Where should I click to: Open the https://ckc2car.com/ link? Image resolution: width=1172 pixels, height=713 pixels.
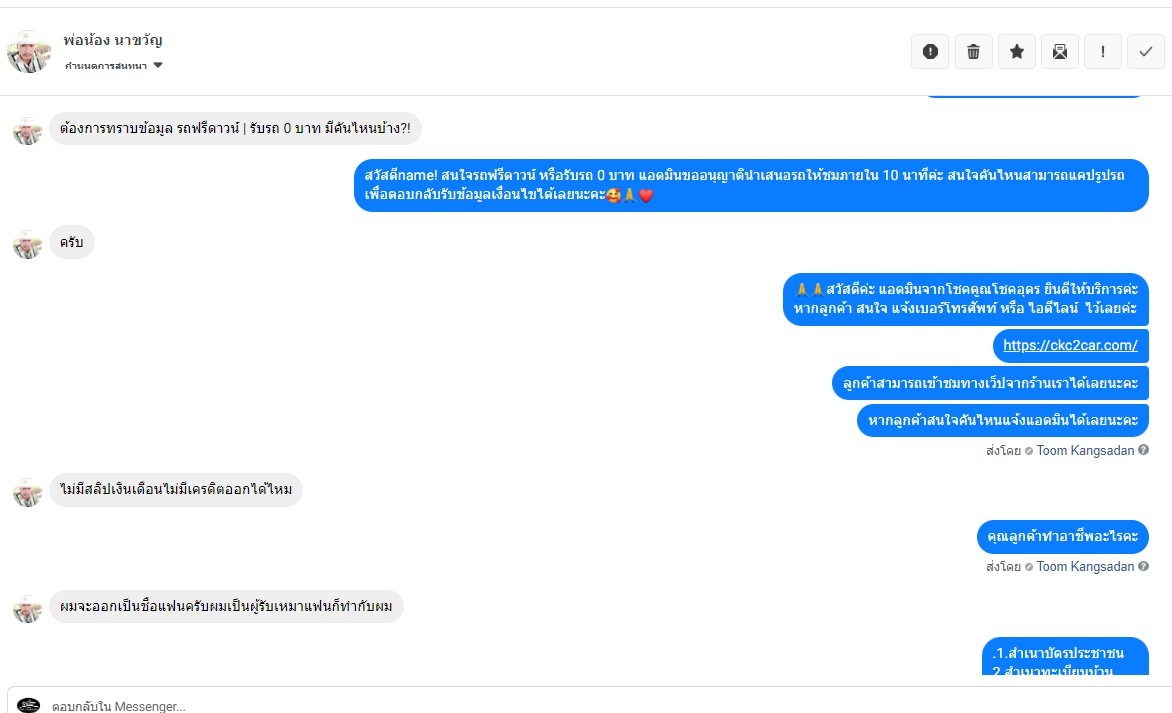[1070, 345]
